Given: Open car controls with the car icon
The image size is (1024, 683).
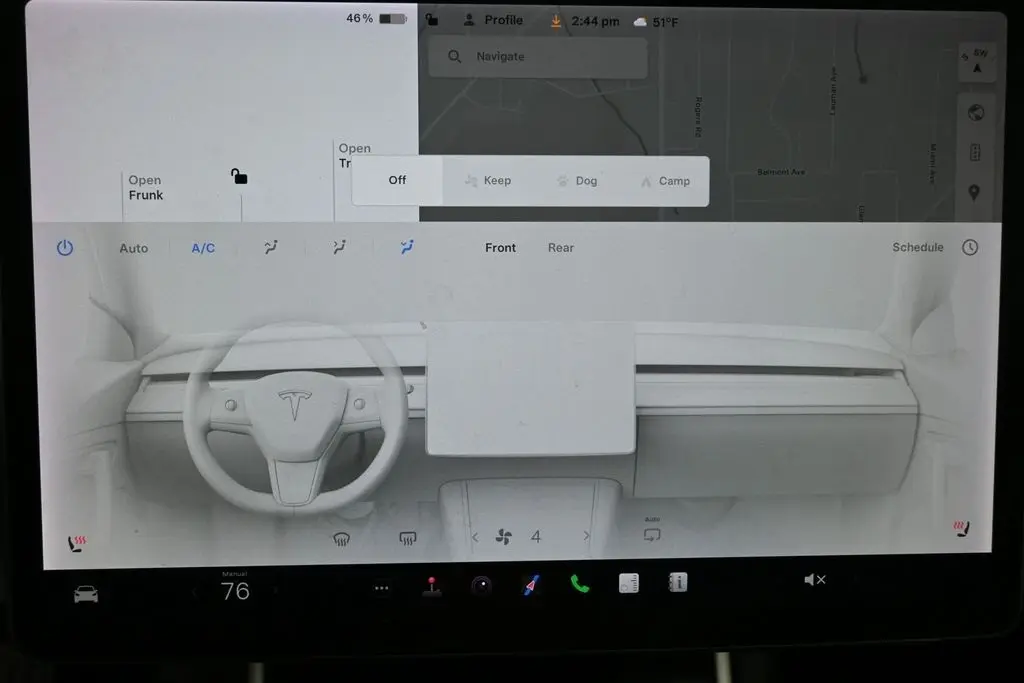Looking at the screenshot, I should pos(86,594).
